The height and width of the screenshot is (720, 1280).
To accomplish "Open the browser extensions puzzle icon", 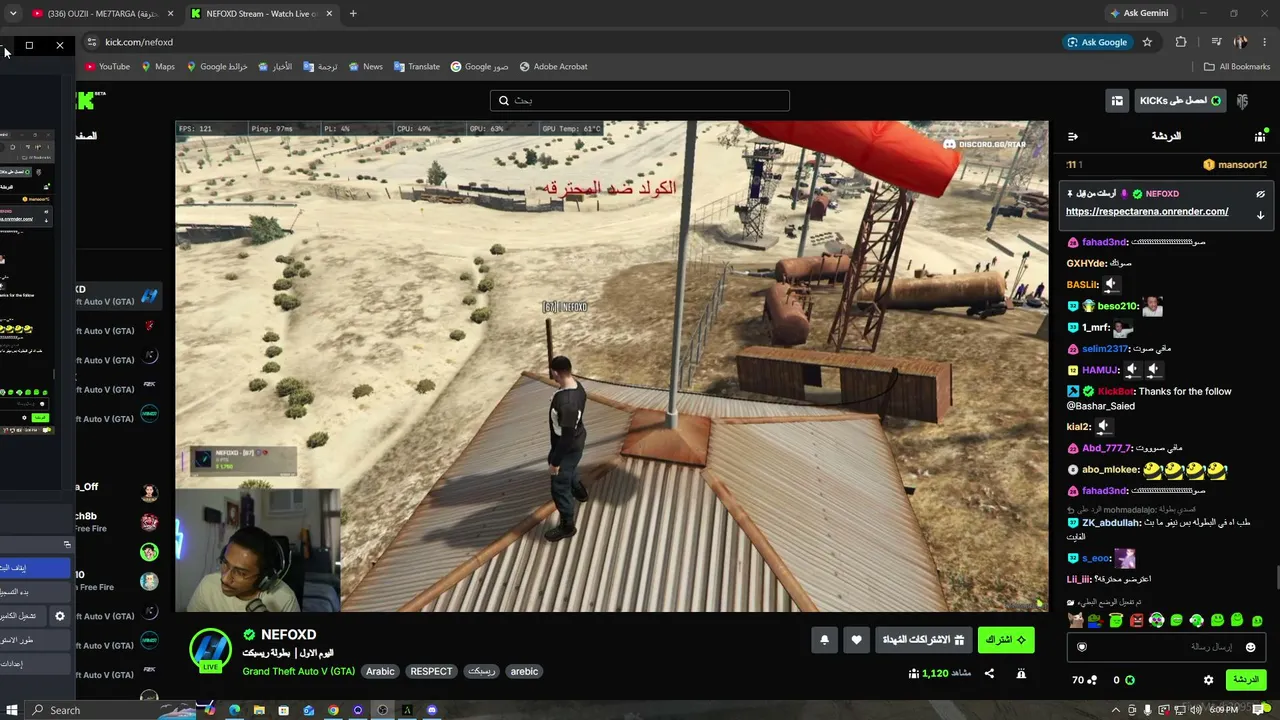I will tap(1181, 42).
